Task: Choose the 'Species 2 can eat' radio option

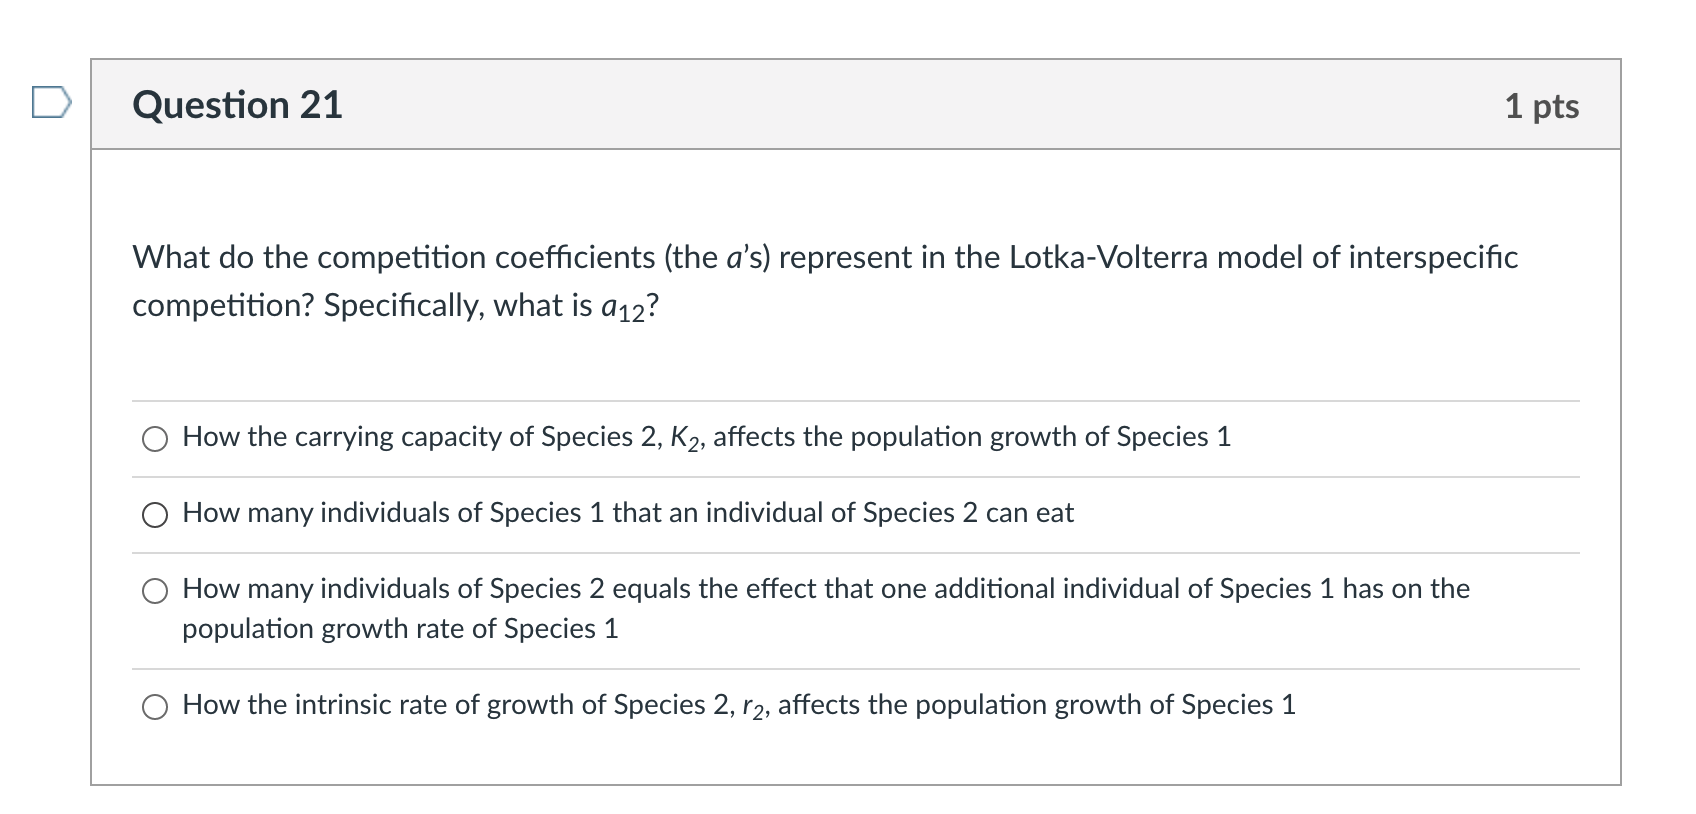Action: click(x=155, y=515)
